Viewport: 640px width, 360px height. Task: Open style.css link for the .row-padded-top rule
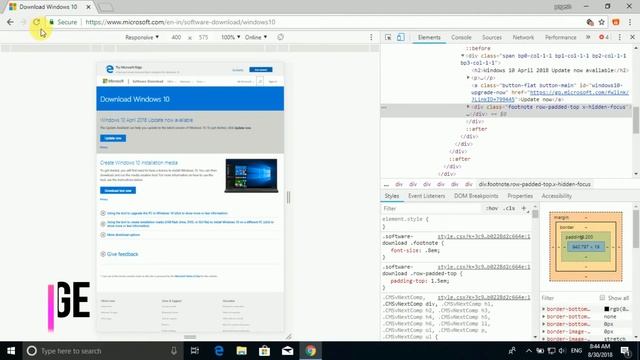coord(484,267)
